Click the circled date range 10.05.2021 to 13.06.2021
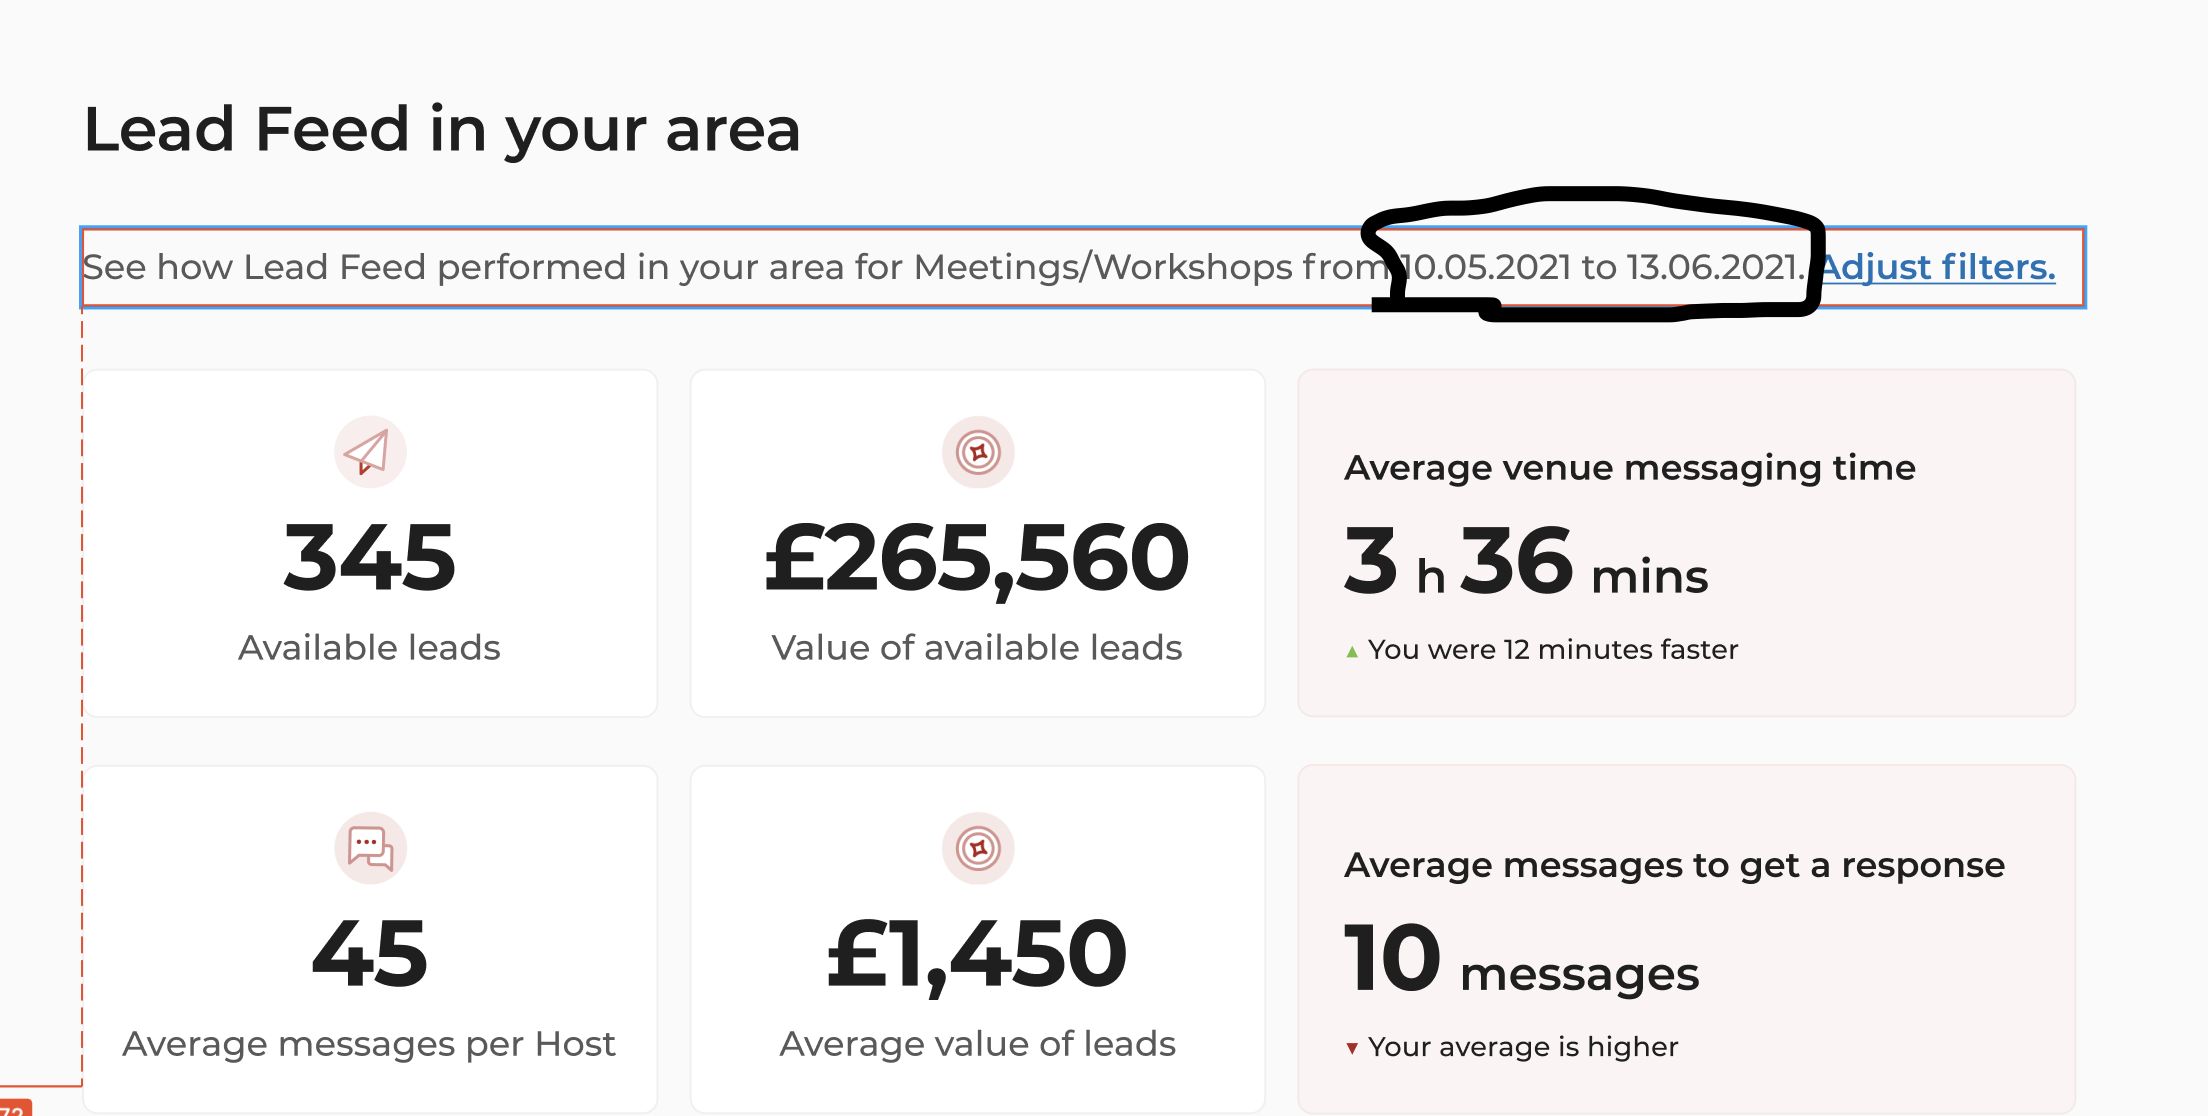 click(1602, 267)
